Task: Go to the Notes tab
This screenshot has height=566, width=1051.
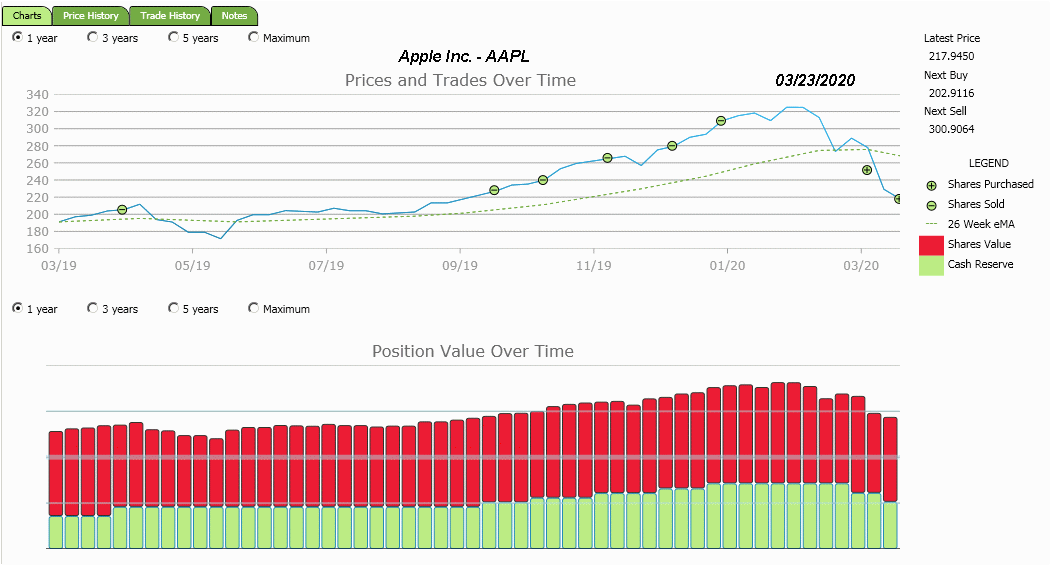Action: coord(234,16)
